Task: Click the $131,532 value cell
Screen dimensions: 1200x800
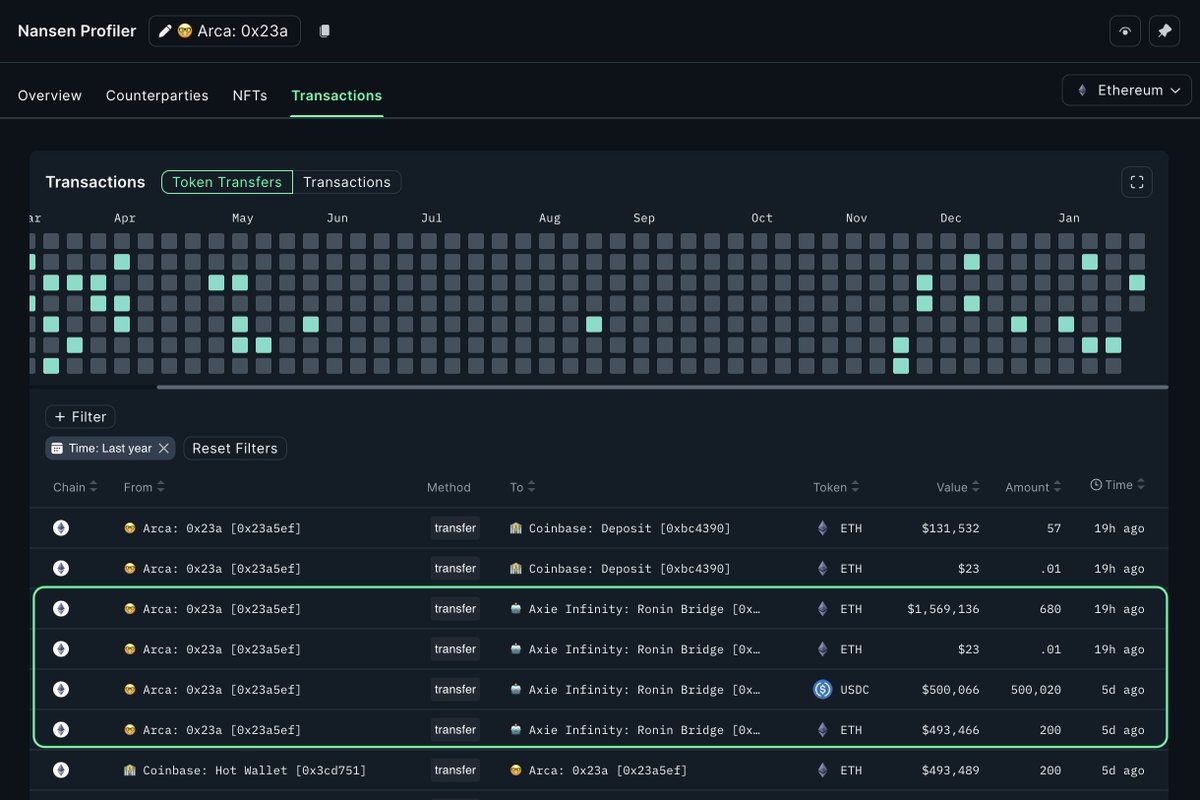Action: point(951,528)
